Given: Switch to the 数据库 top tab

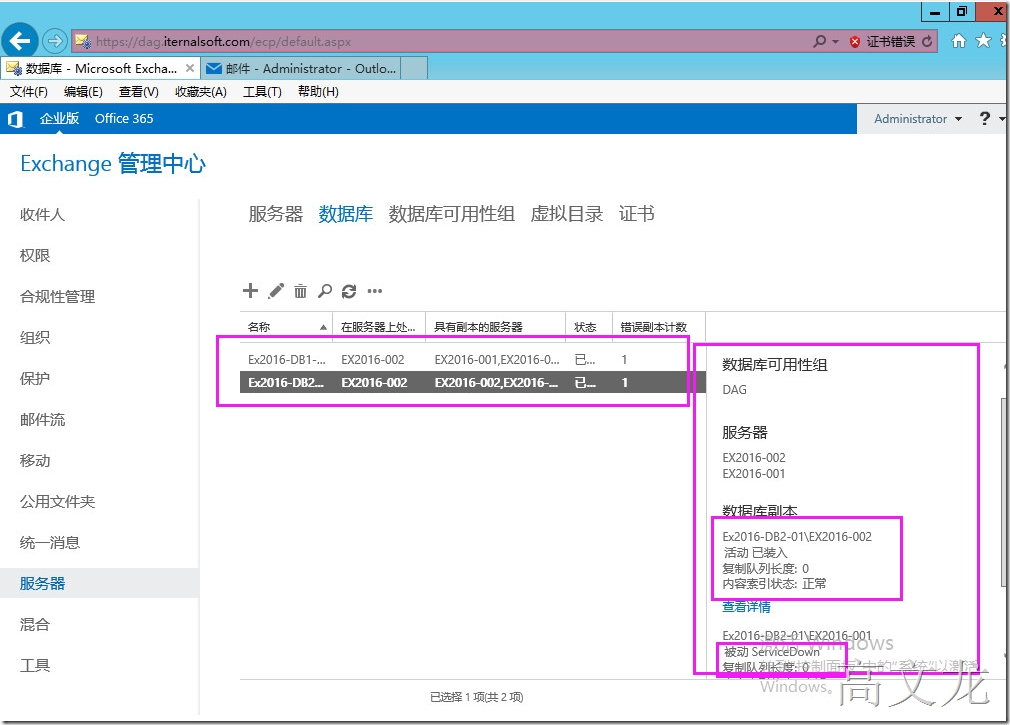Looking at the screenshot, I should [345, 214].
